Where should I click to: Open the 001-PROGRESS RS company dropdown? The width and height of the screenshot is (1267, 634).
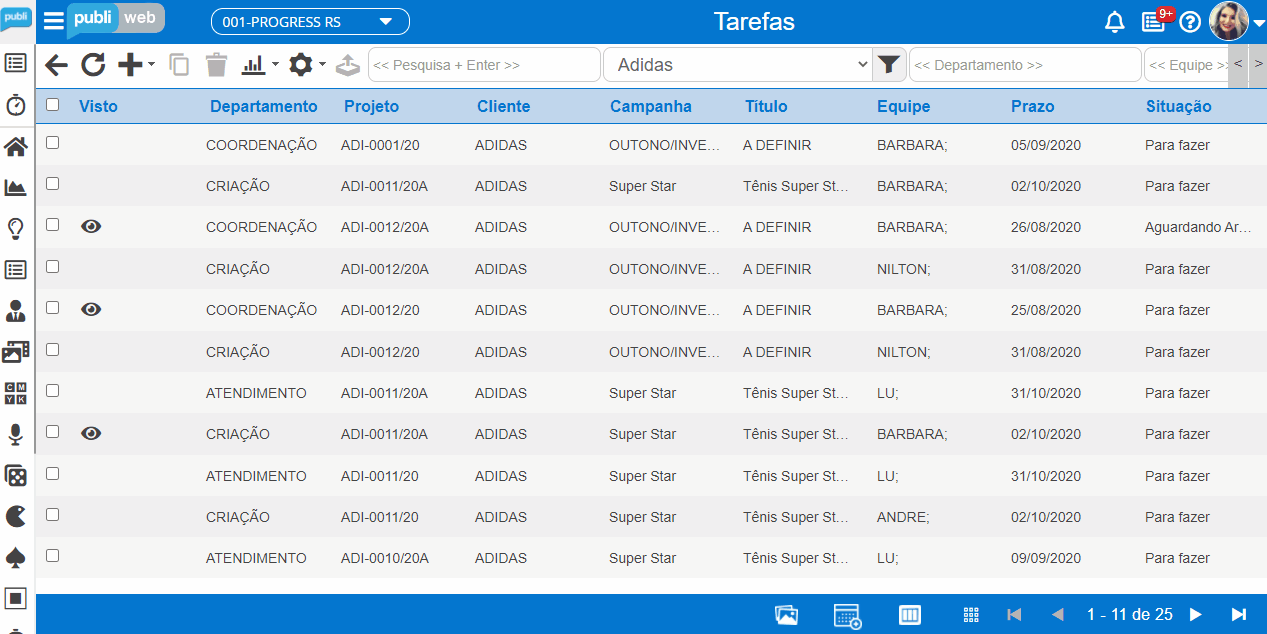coord(310,22)
